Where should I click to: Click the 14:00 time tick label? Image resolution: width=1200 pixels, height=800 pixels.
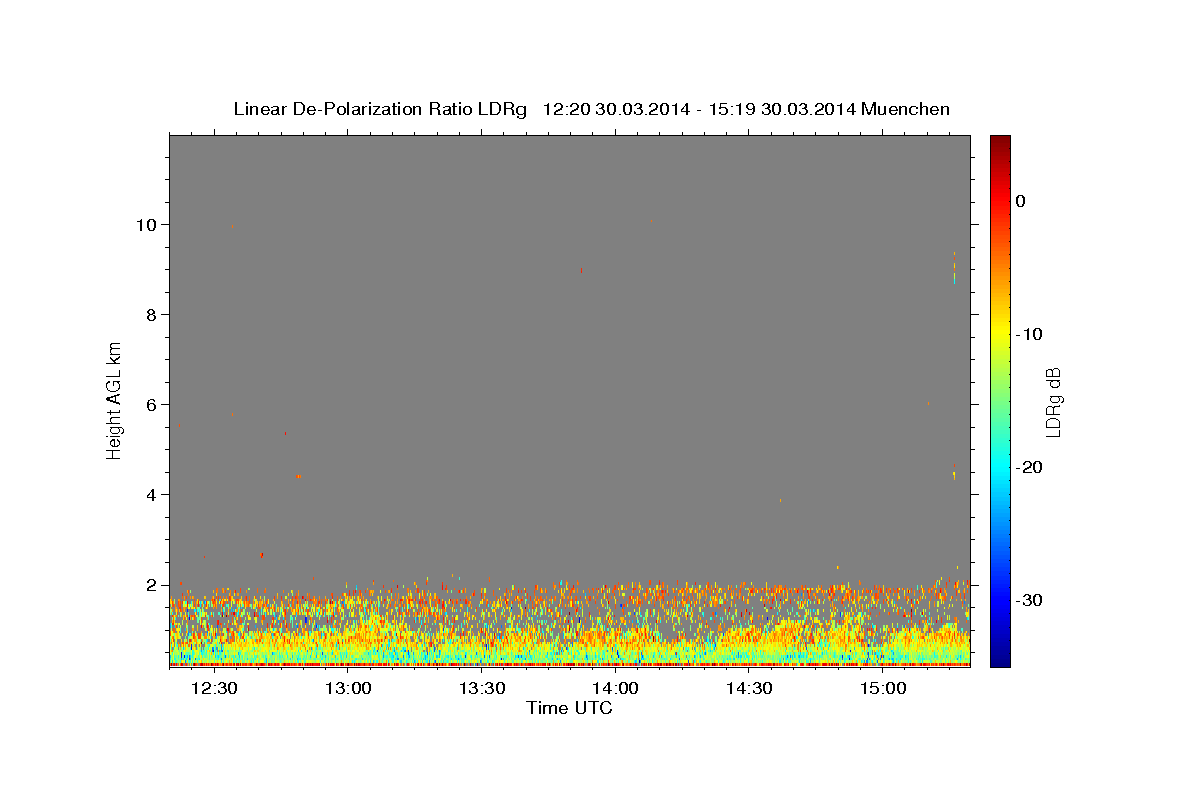pyautogui.click(x=615, y=688)
